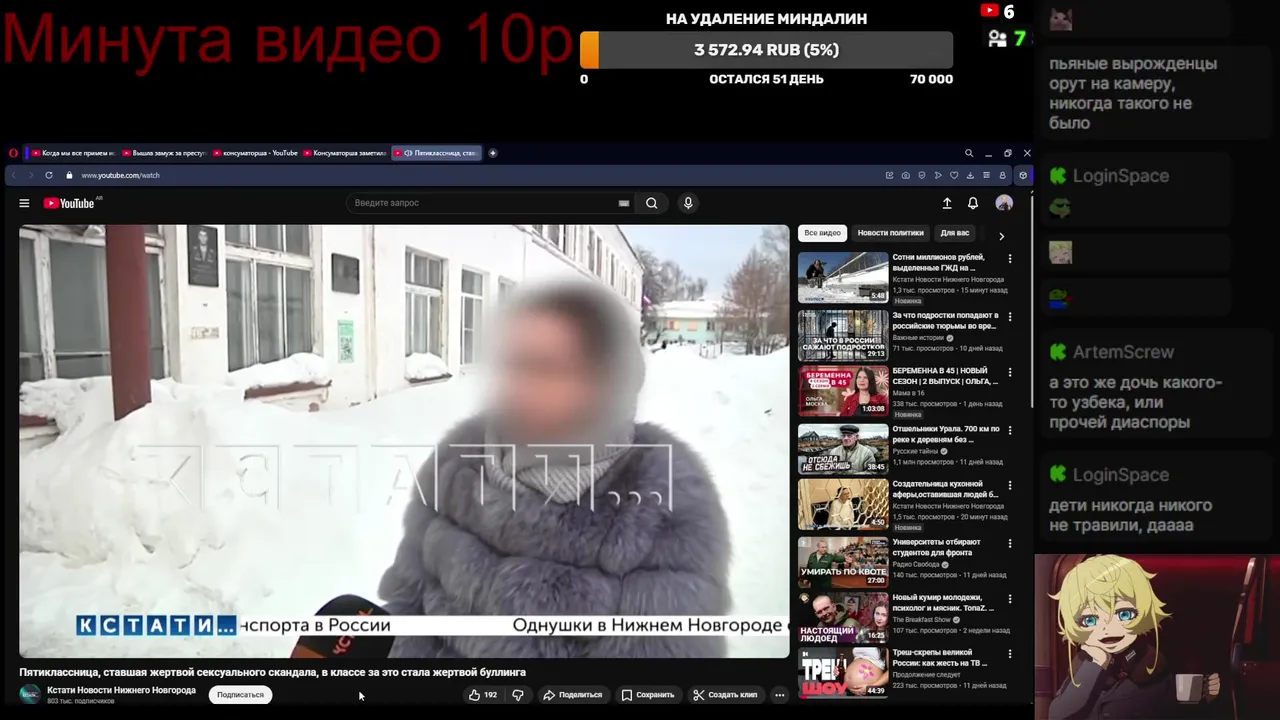Open a new browser tab with plus
Screen dimensions: 1280x720
(x=492, y=153)
